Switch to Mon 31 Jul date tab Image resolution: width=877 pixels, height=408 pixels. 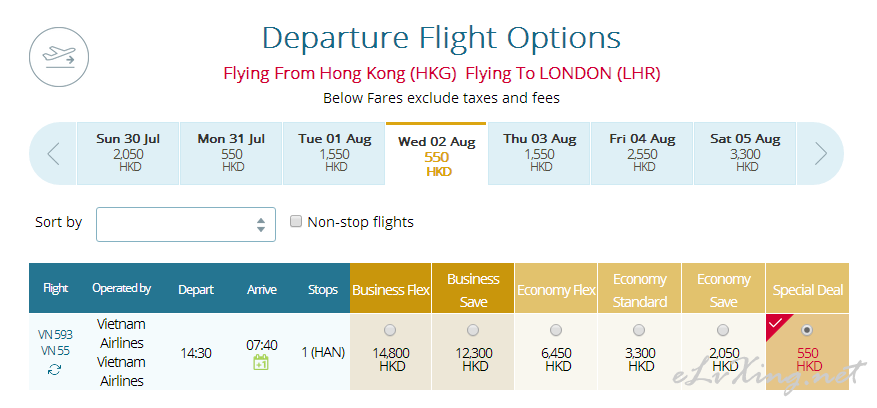[231, 153]
